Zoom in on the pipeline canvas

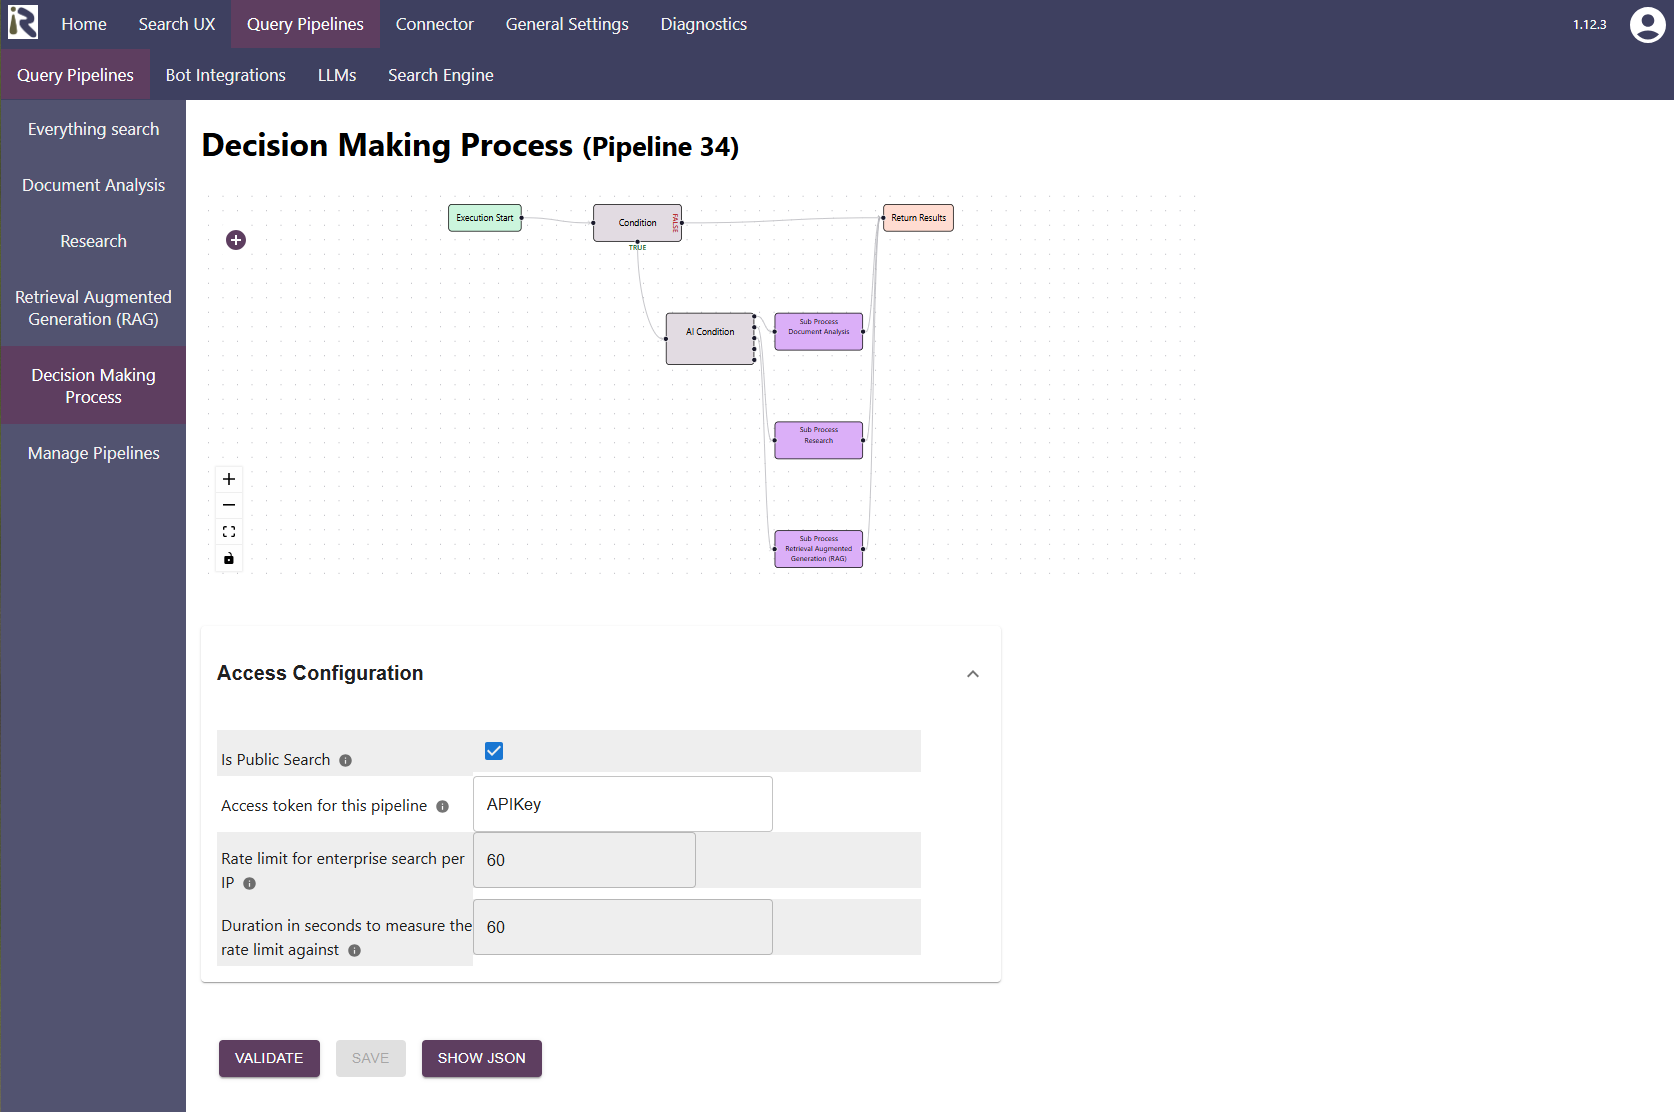(x=229, y=479)
